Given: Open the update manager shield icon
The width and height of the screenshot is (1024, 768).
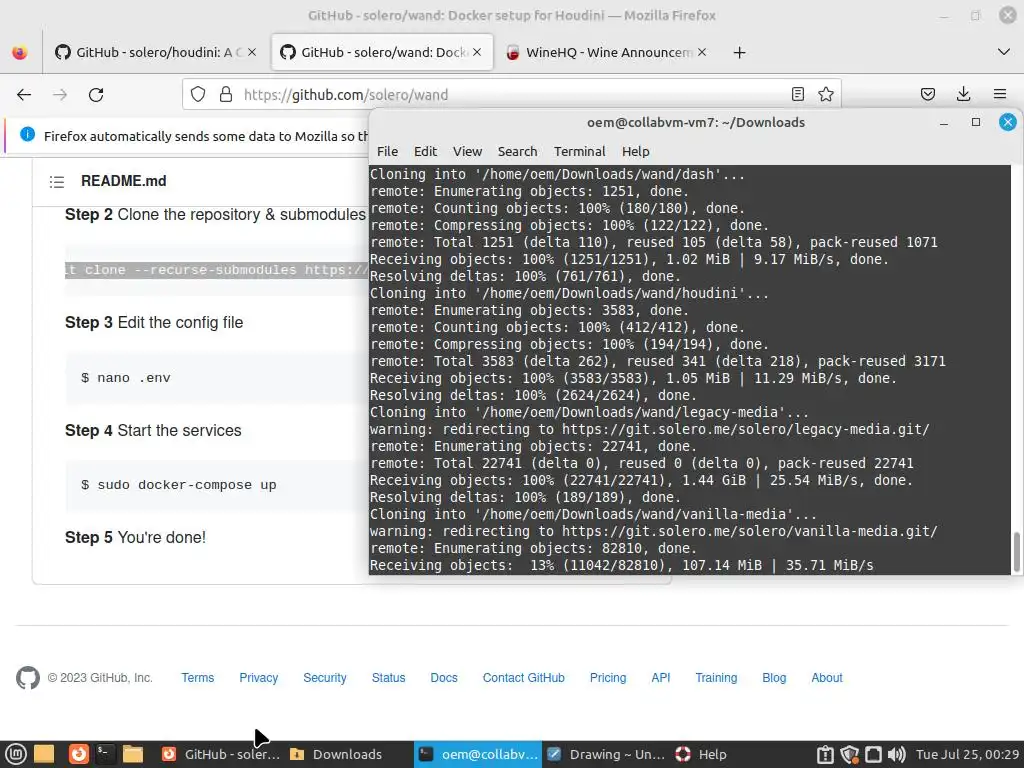Looking at the screenshot, I should (x=849, y=755).
